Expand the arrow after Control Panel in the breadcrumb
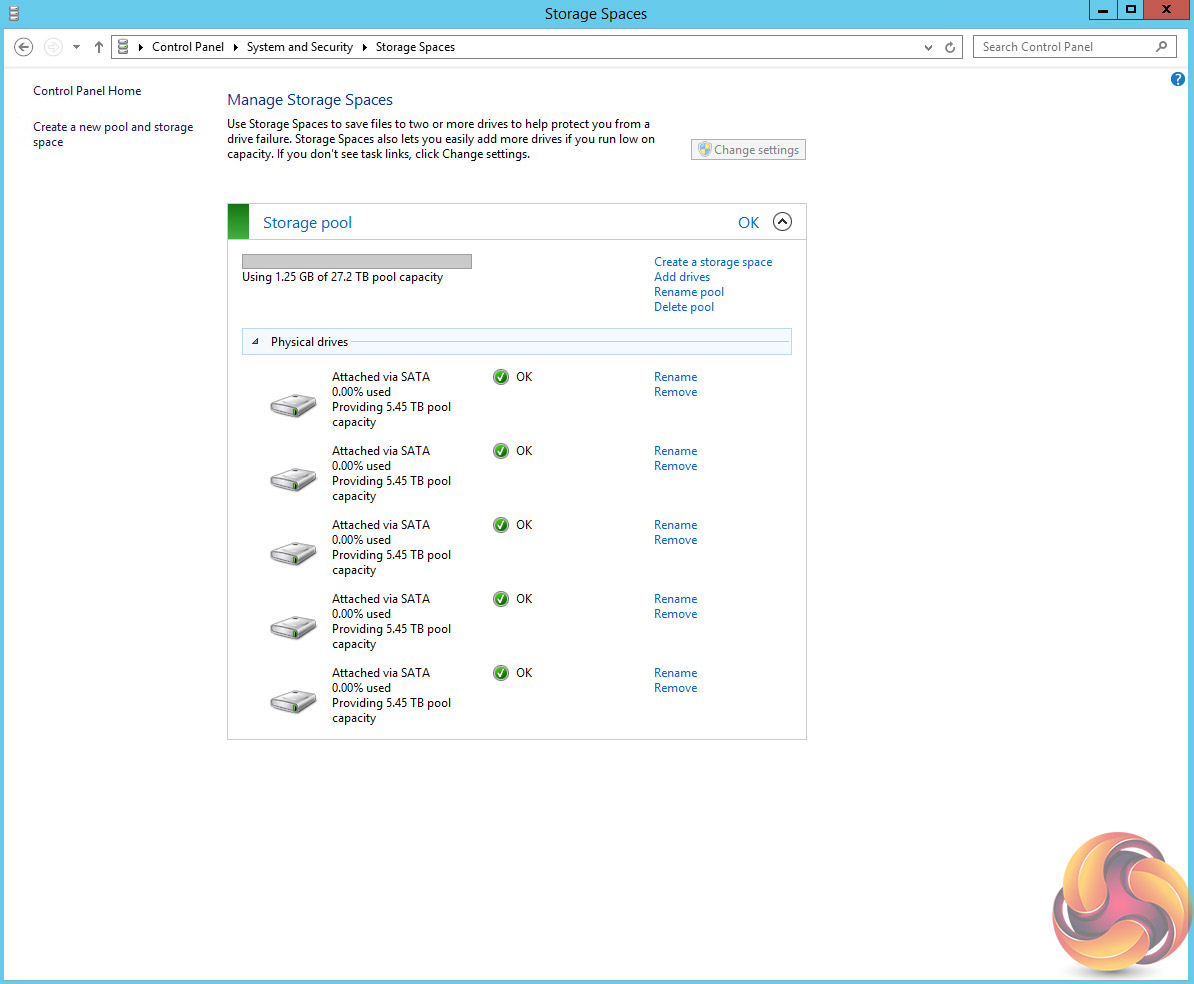Image resolution: width=1194 pixels, height=984 pixels. point(235,47)
